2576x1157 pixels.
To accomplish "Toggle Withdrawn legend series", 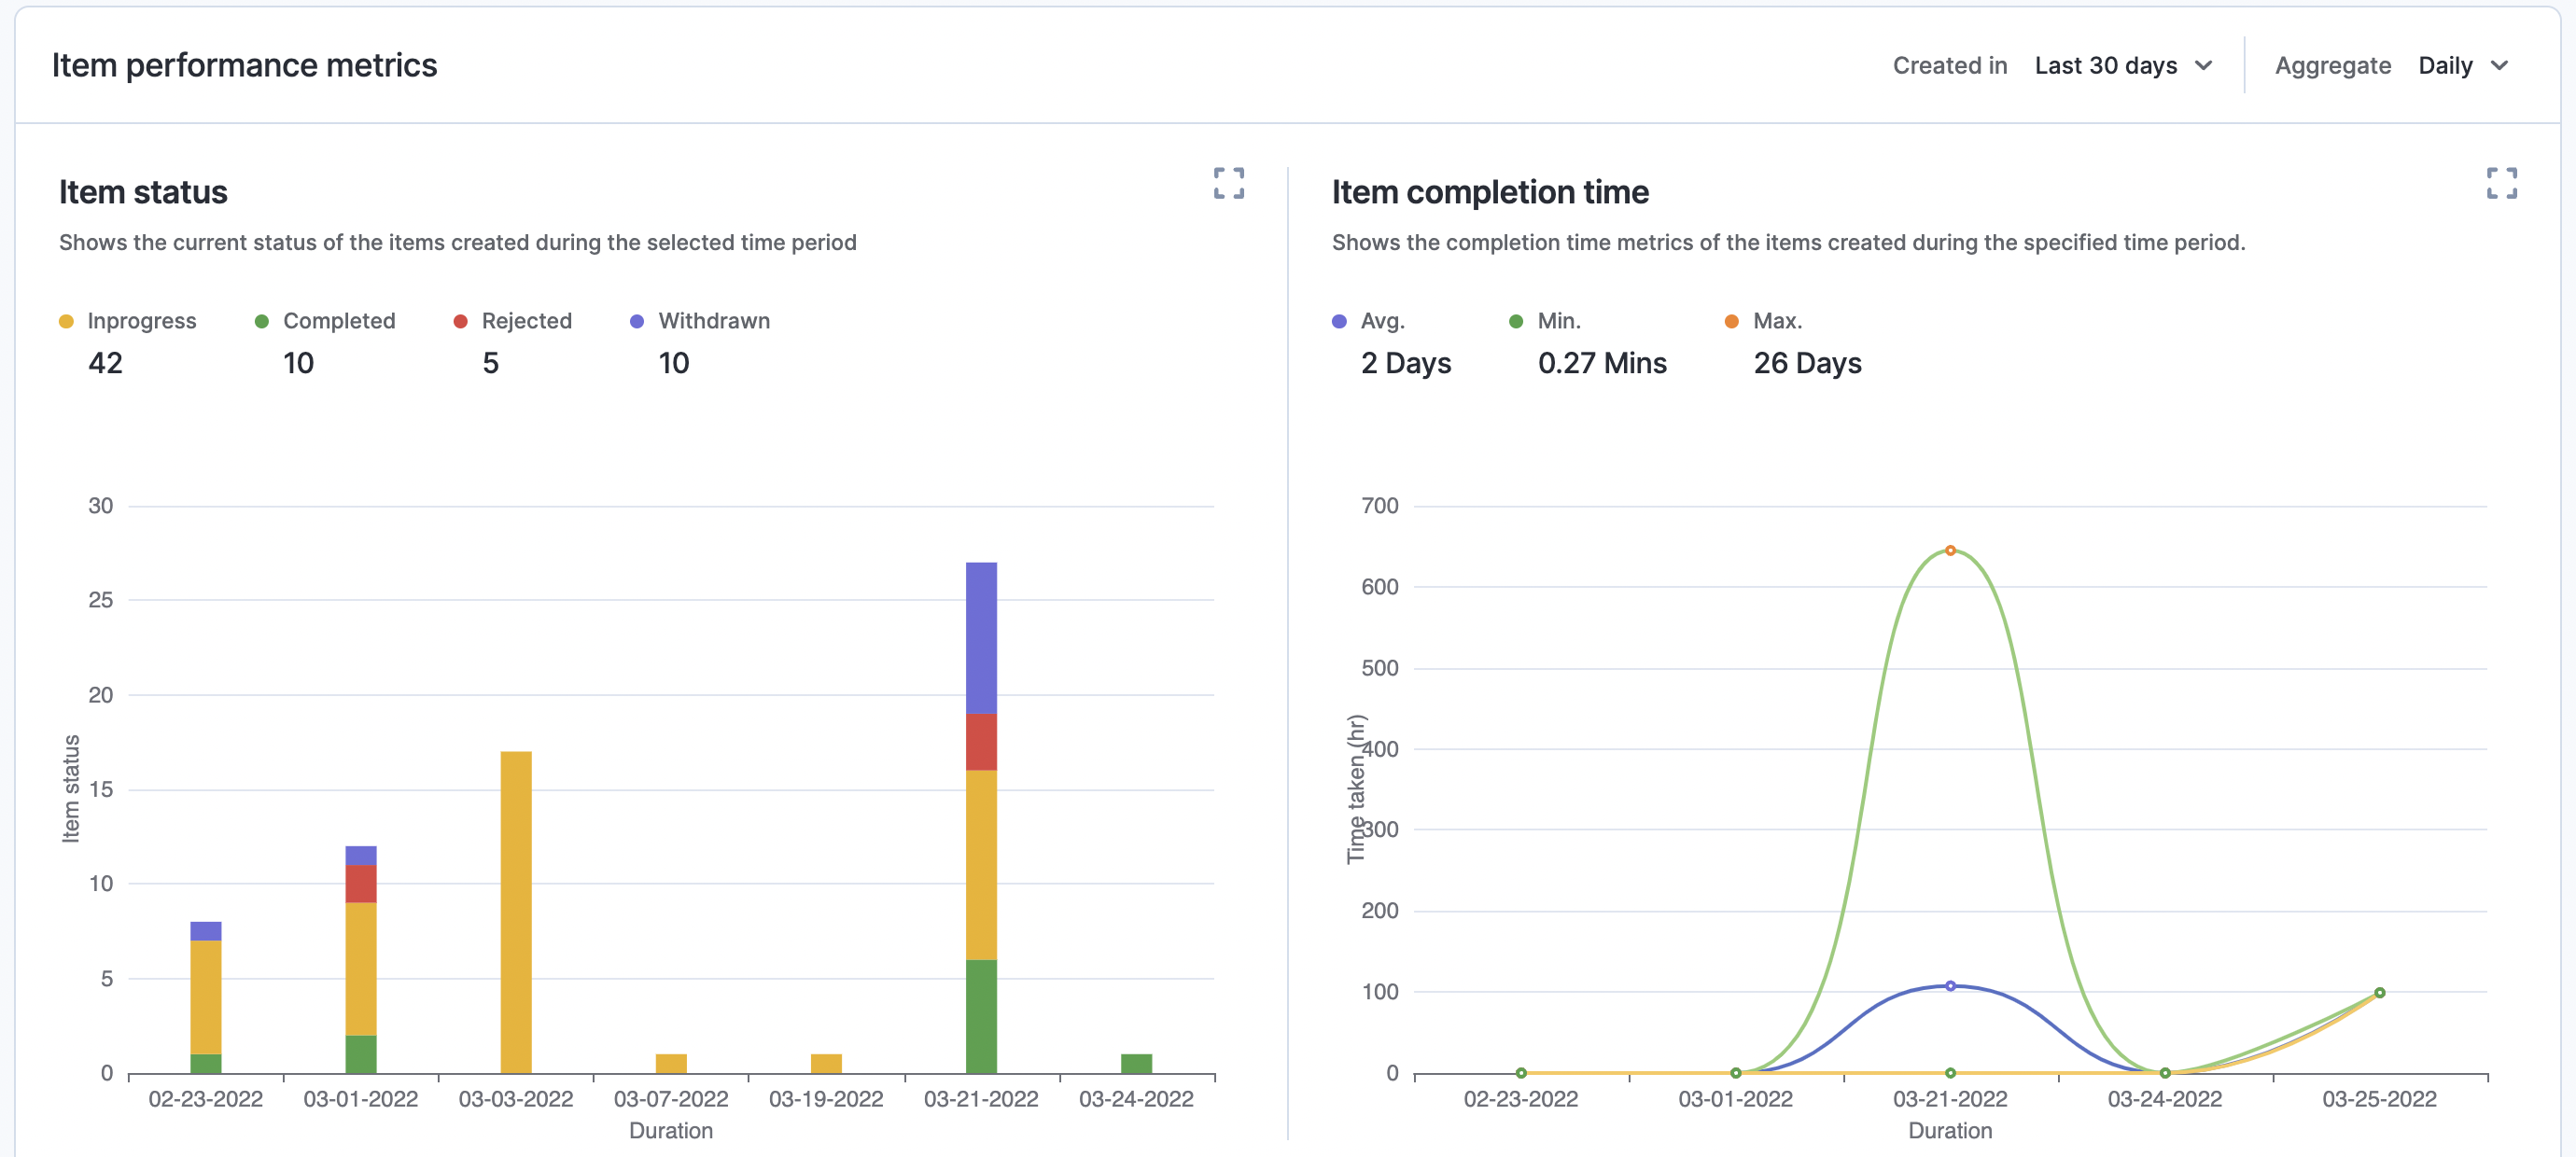I will point(713,321).
